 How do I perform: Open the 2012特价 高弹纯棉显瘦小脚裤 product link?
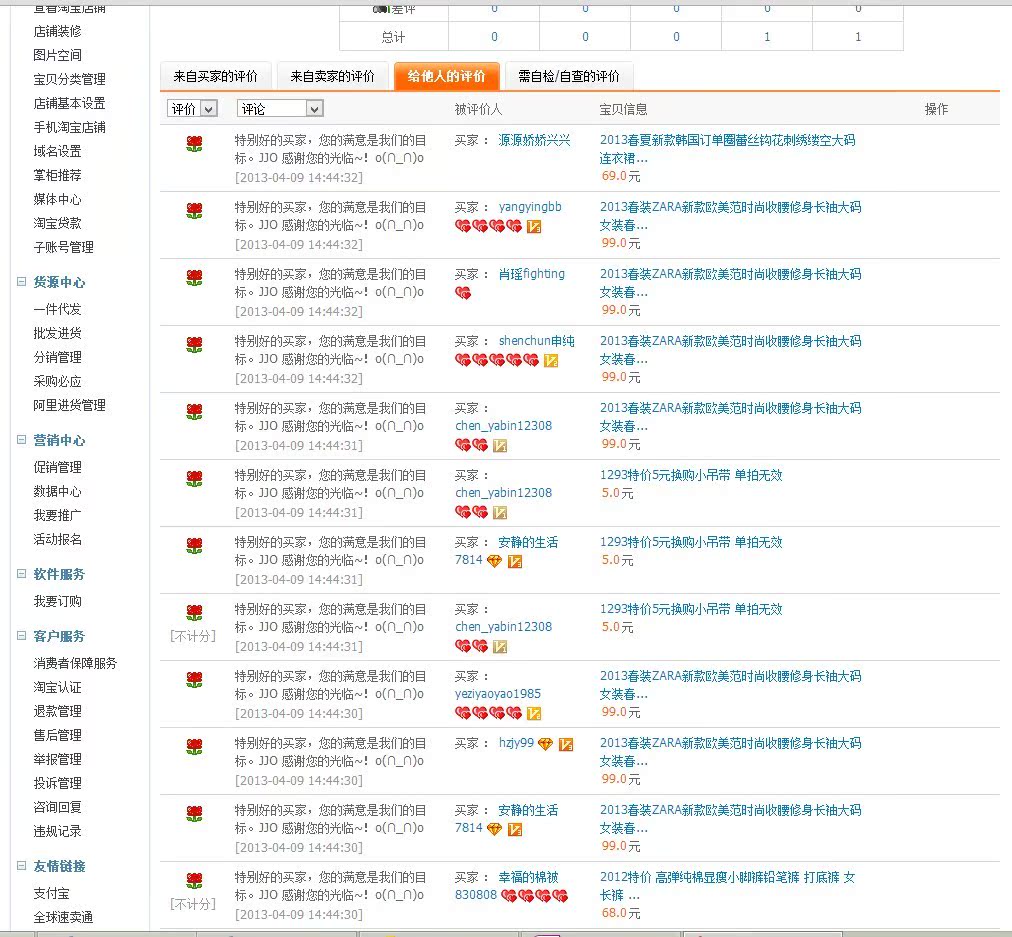727,886
